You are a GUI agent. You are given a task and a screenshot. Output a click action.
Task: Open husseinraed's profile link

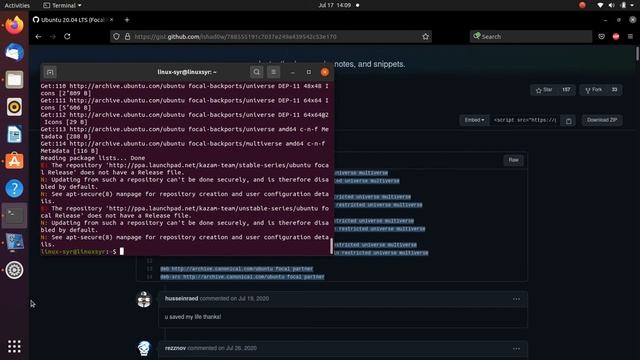coord(181,298)
